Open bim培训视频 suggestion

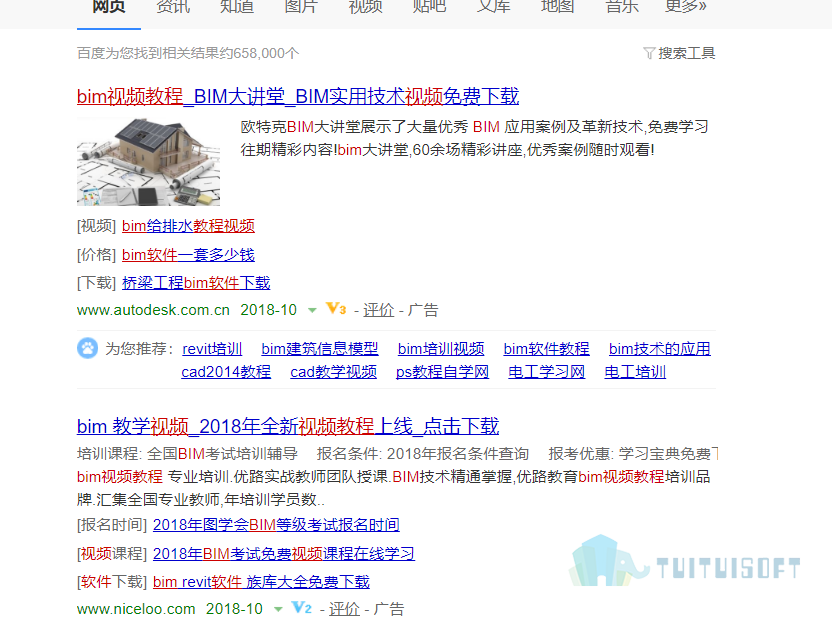[x=441, y=349]
